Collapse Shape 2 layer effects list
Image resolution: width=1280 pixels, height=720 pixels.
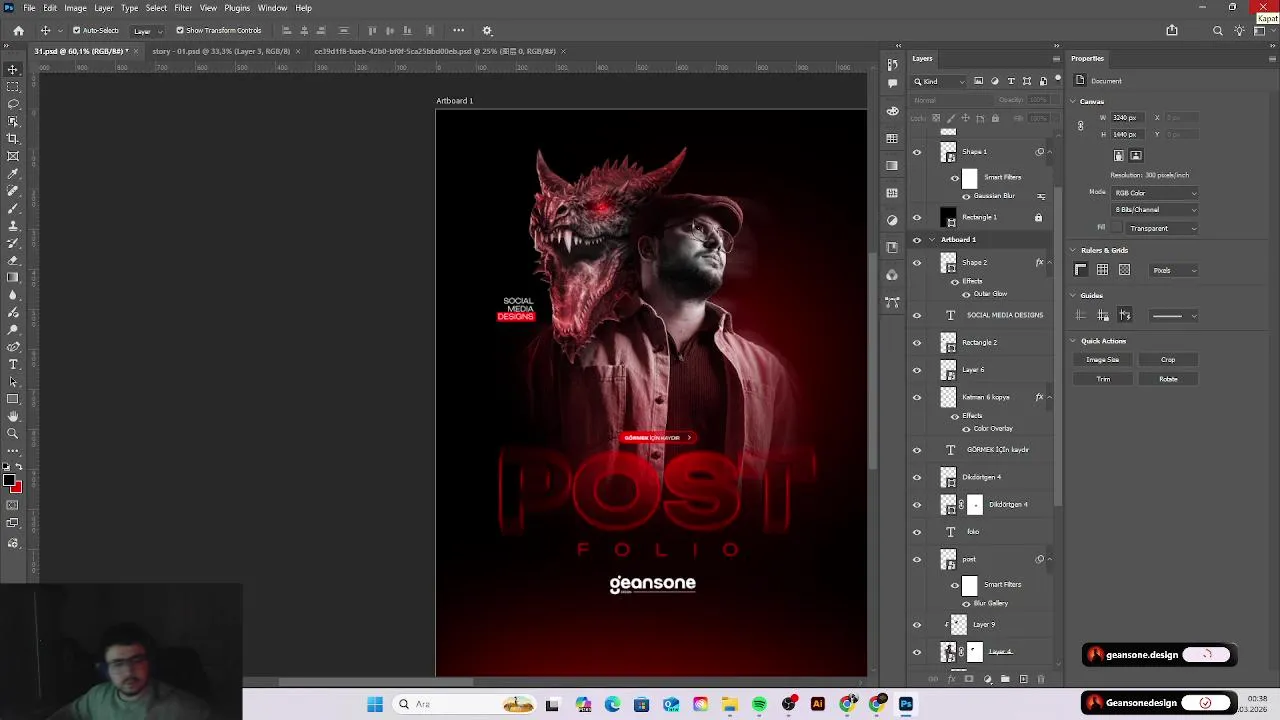1049,262
